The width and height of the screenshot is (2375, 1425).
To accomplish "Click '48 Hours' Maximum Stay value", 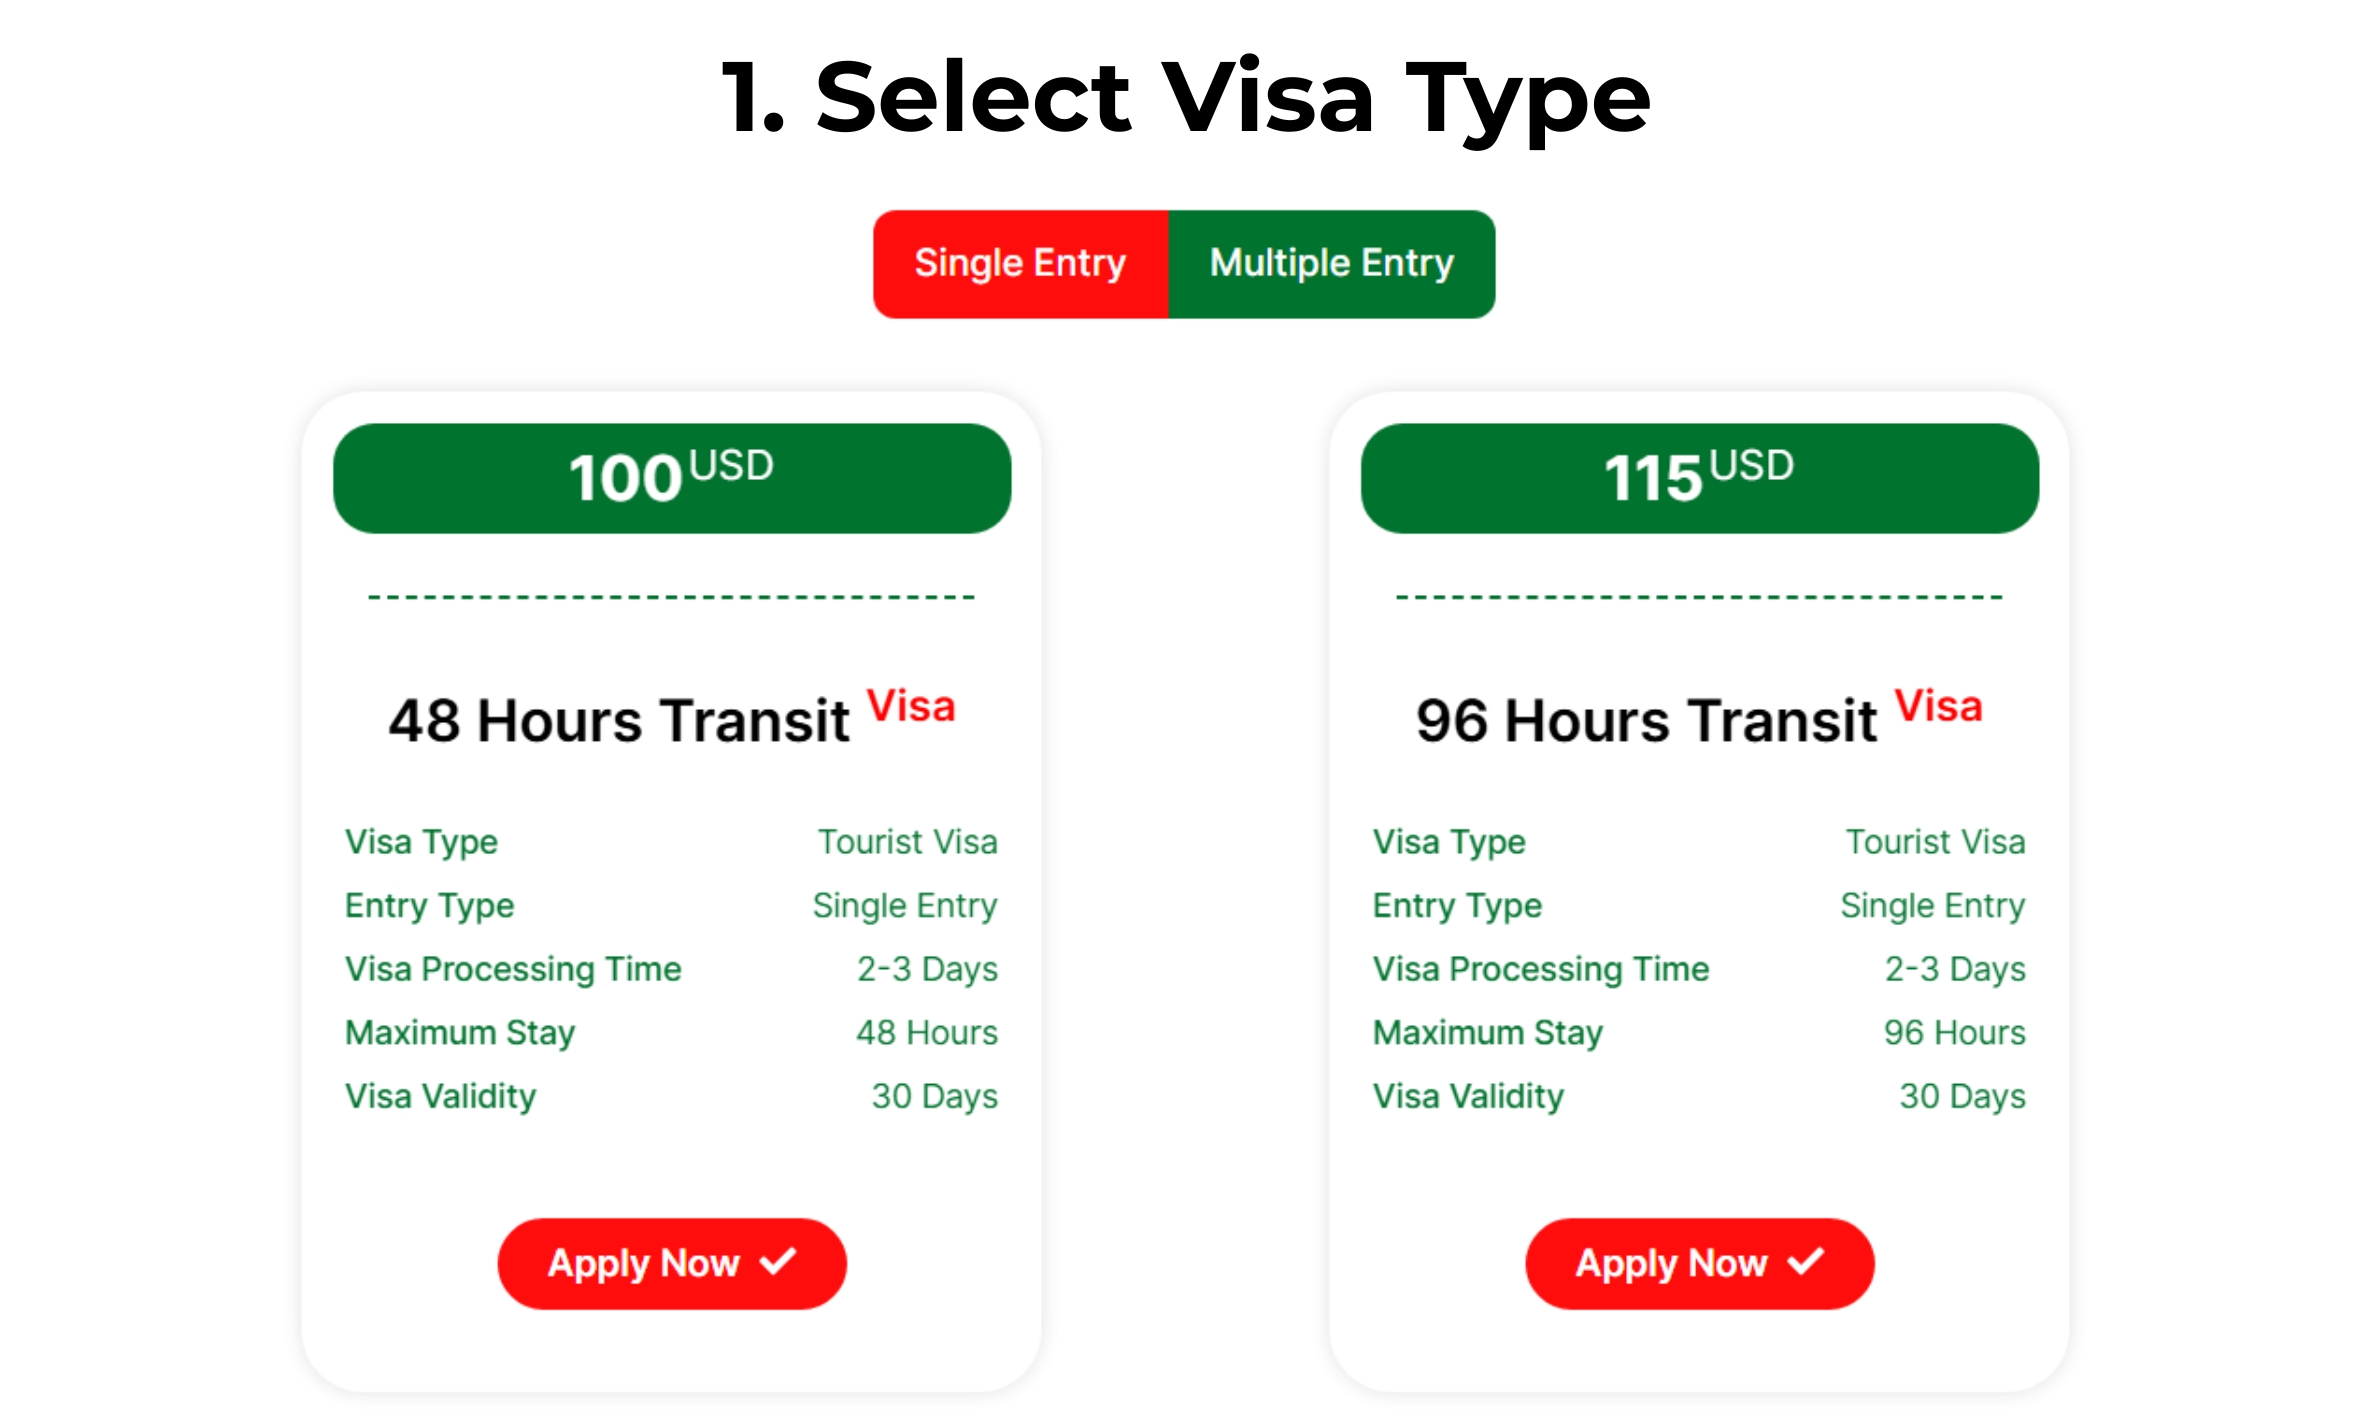I will point(926,1032).
